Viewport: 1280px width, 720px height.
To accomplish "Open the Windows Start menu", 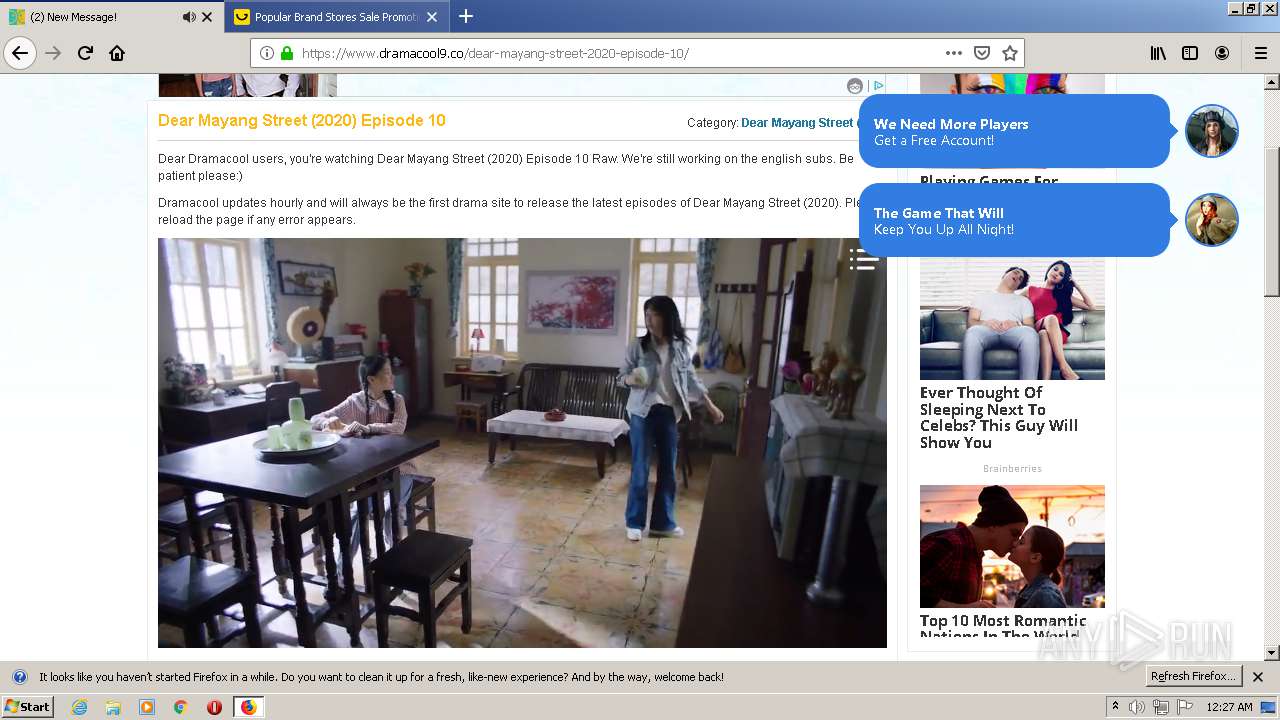I will point(27,706).
